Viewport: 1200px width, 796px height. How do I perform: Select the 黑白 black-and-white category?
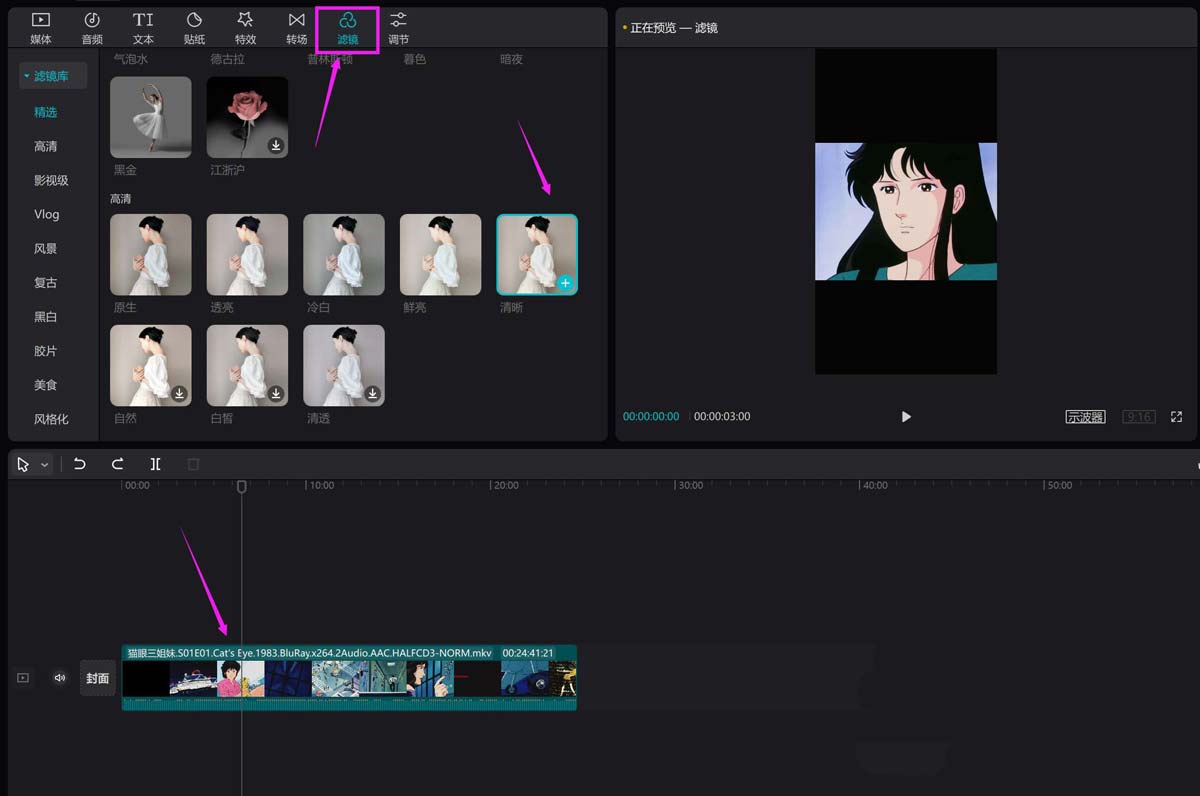(x=46, y=316)
